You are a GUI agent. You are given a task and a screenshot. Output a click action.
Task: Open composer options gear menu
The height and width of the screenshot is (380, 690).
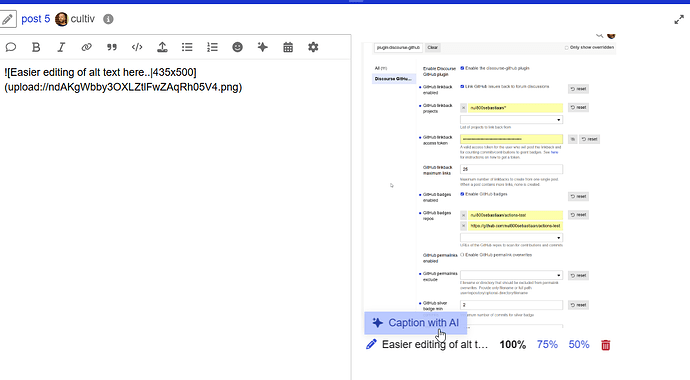pyautogui.click(x=313, y=47)
